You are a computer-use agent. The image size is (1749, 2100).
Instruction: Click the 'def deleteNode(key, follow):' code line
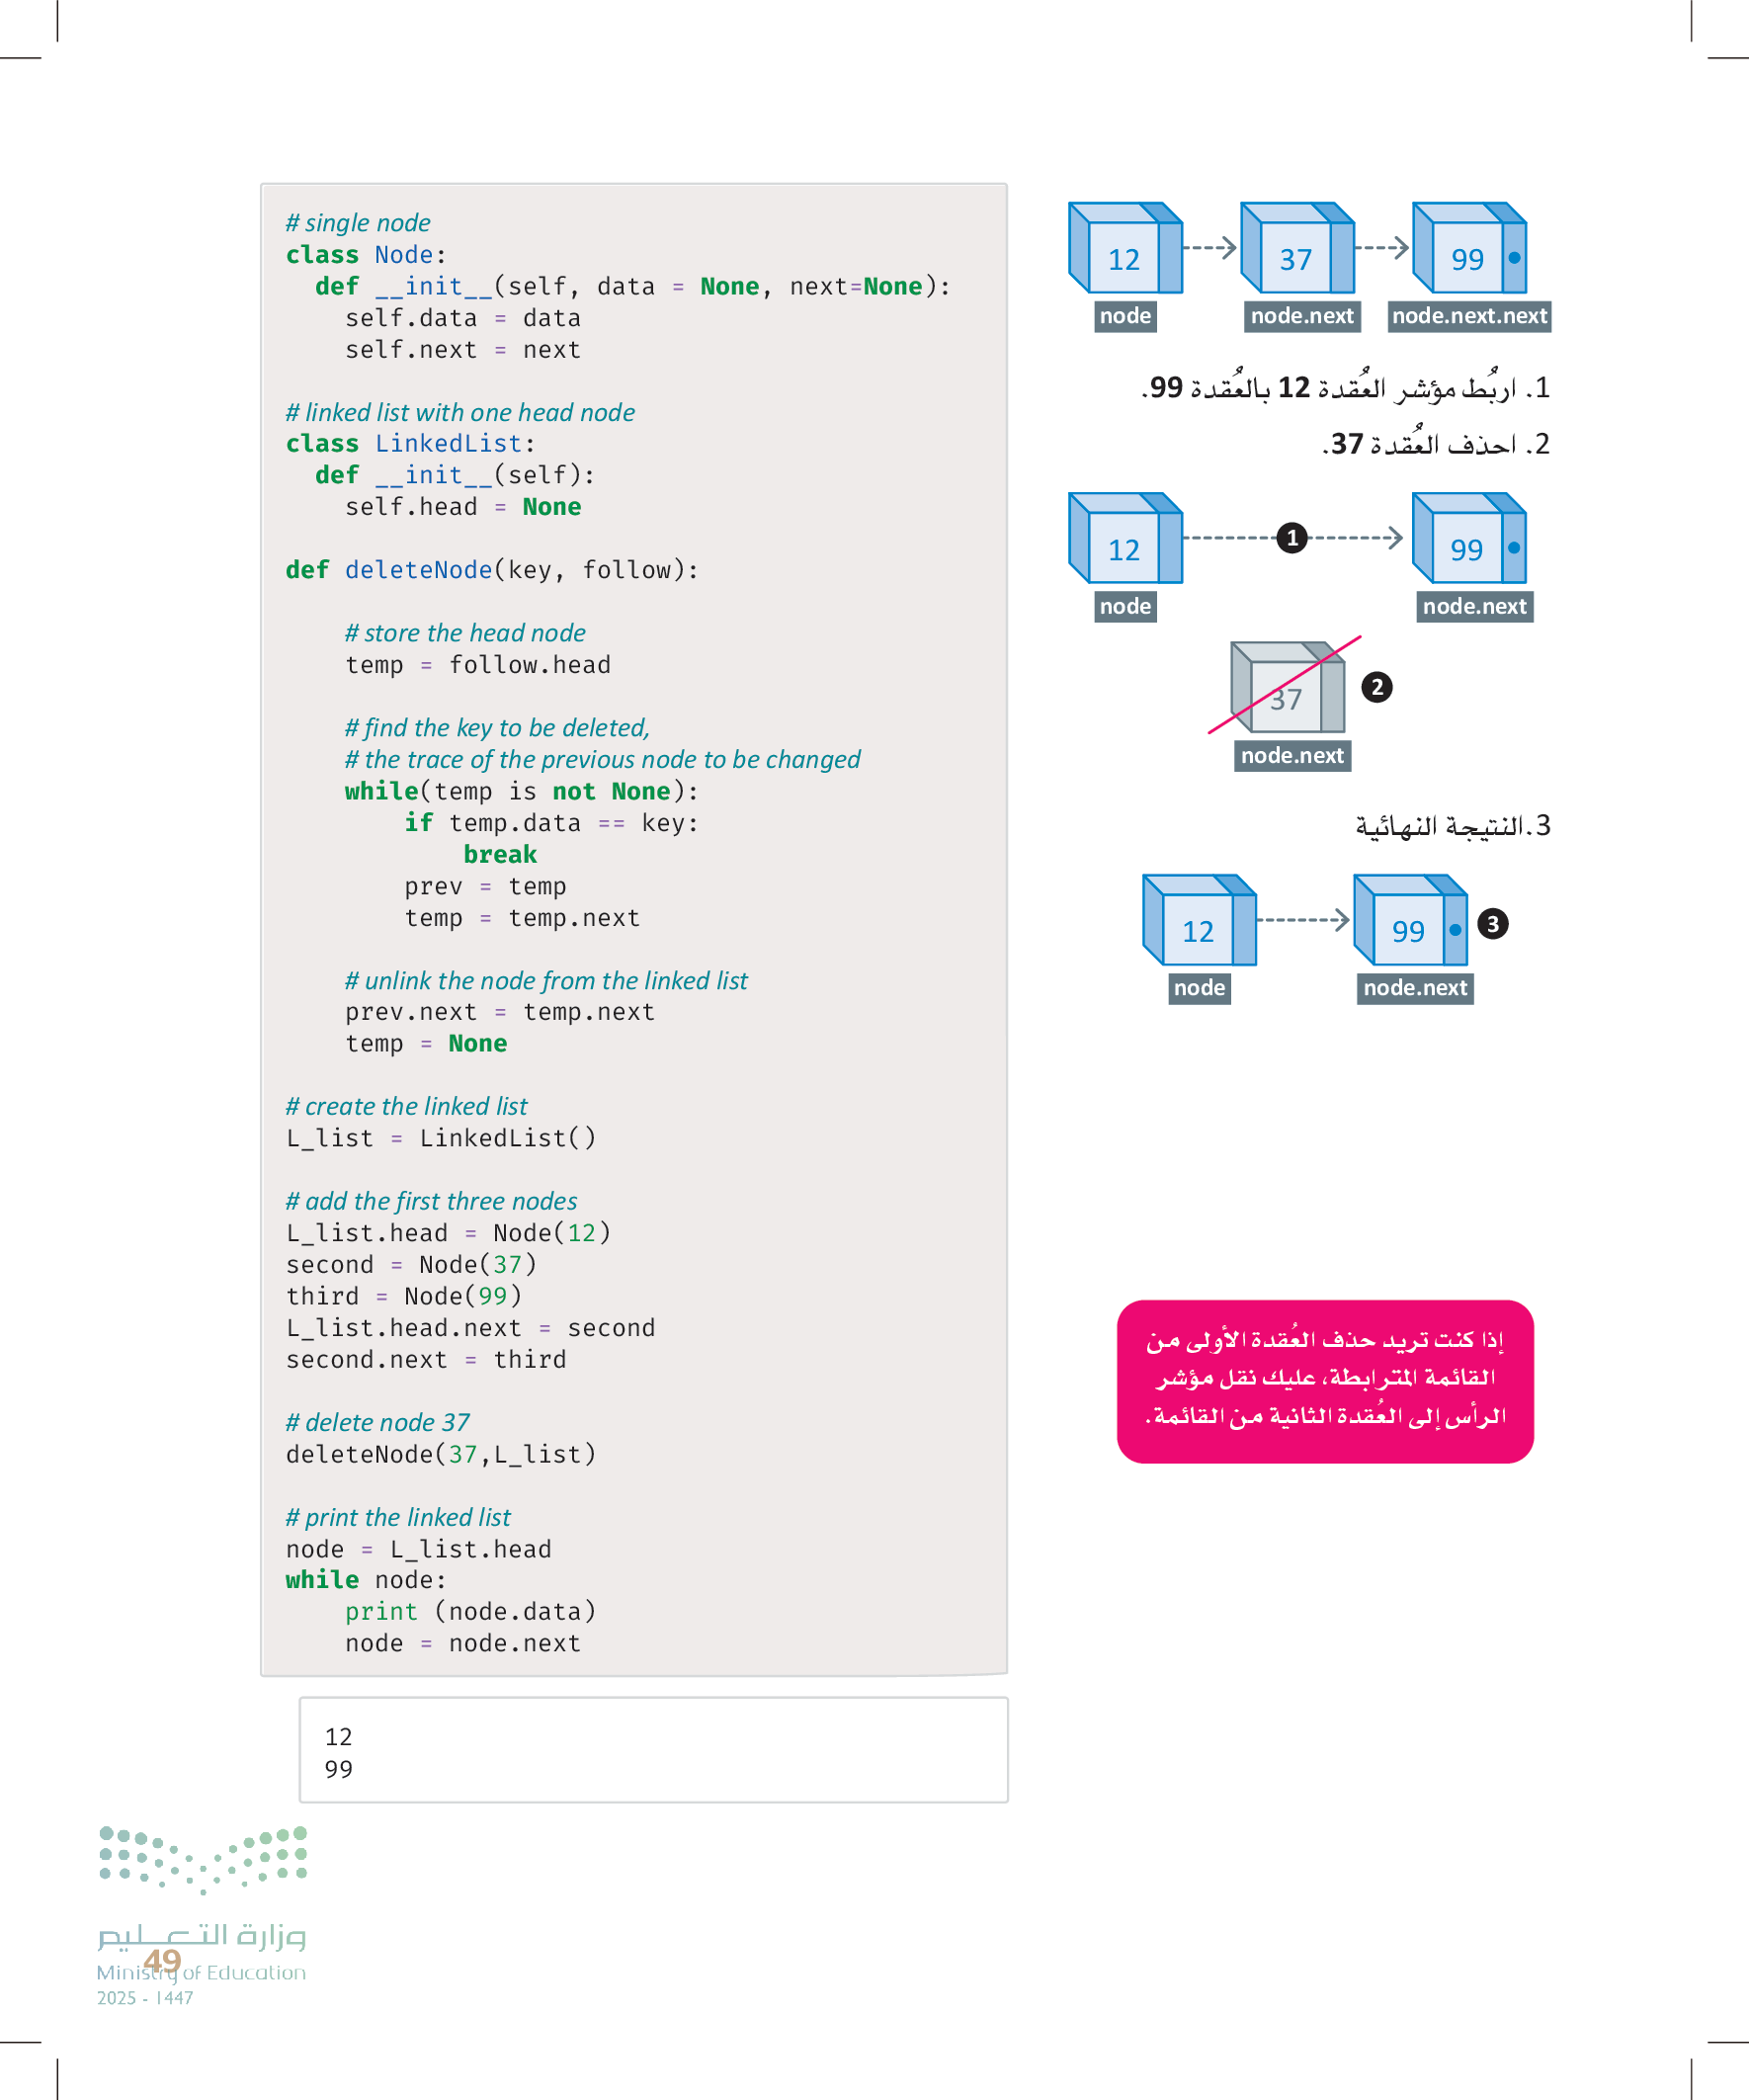click(x=492, y=570)
